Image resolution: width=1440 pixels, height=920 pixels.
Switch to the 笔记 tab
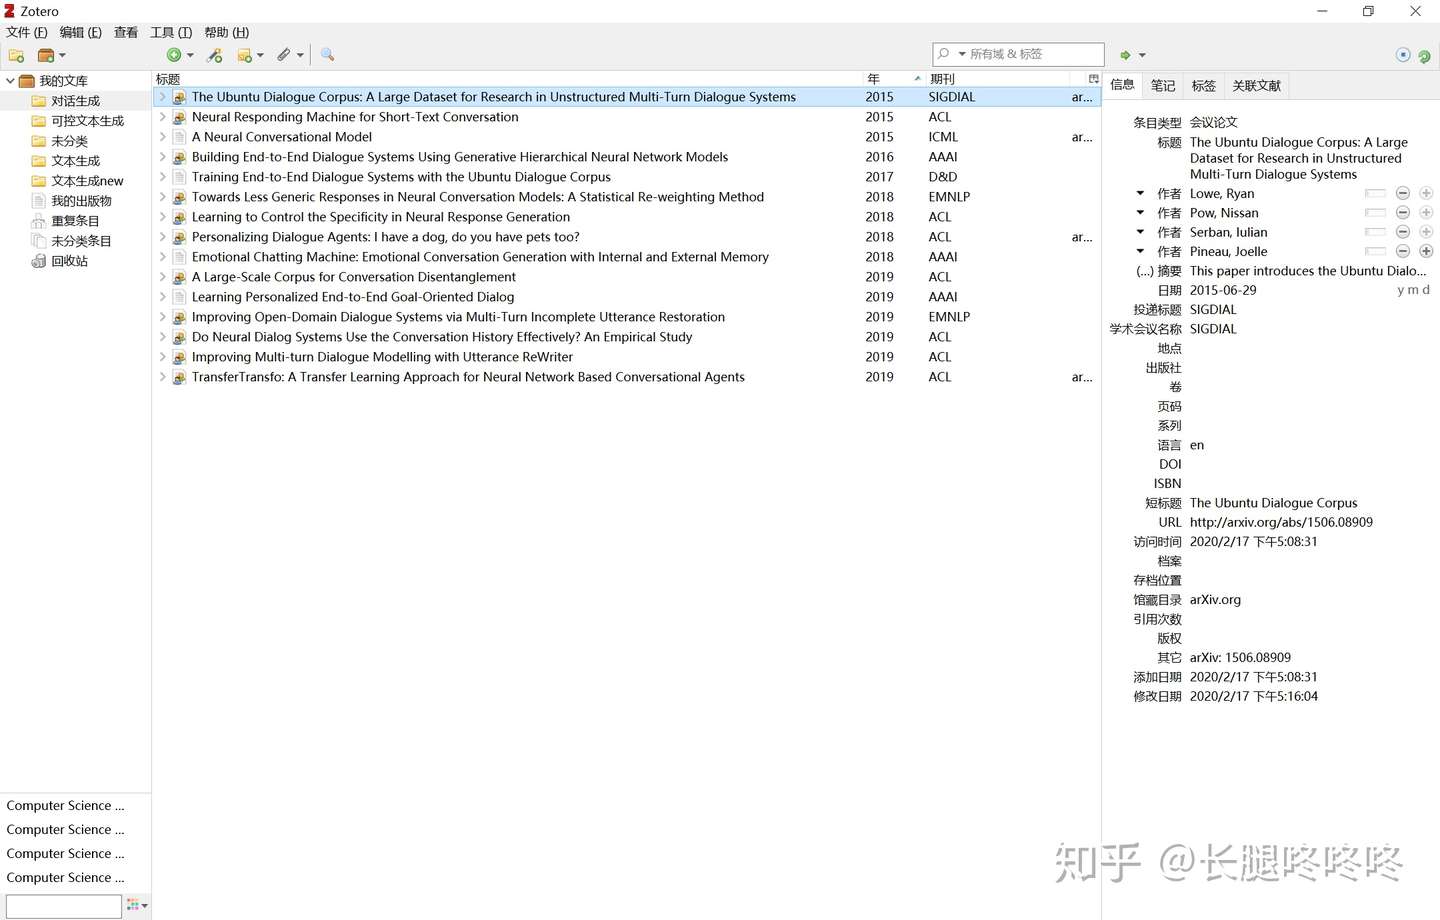(1163, 86)
